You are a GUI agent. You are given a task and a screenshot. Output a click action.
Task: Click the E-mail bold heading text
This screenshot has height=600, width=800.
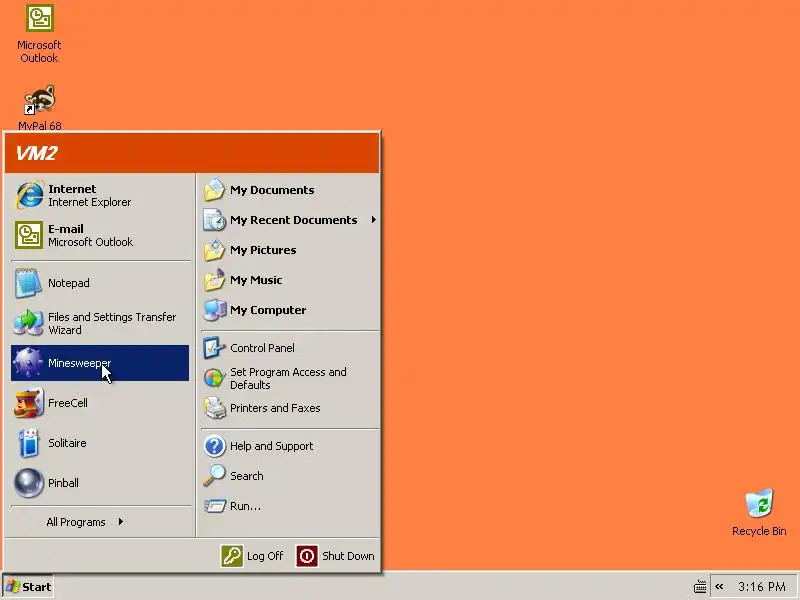(66, 229)
